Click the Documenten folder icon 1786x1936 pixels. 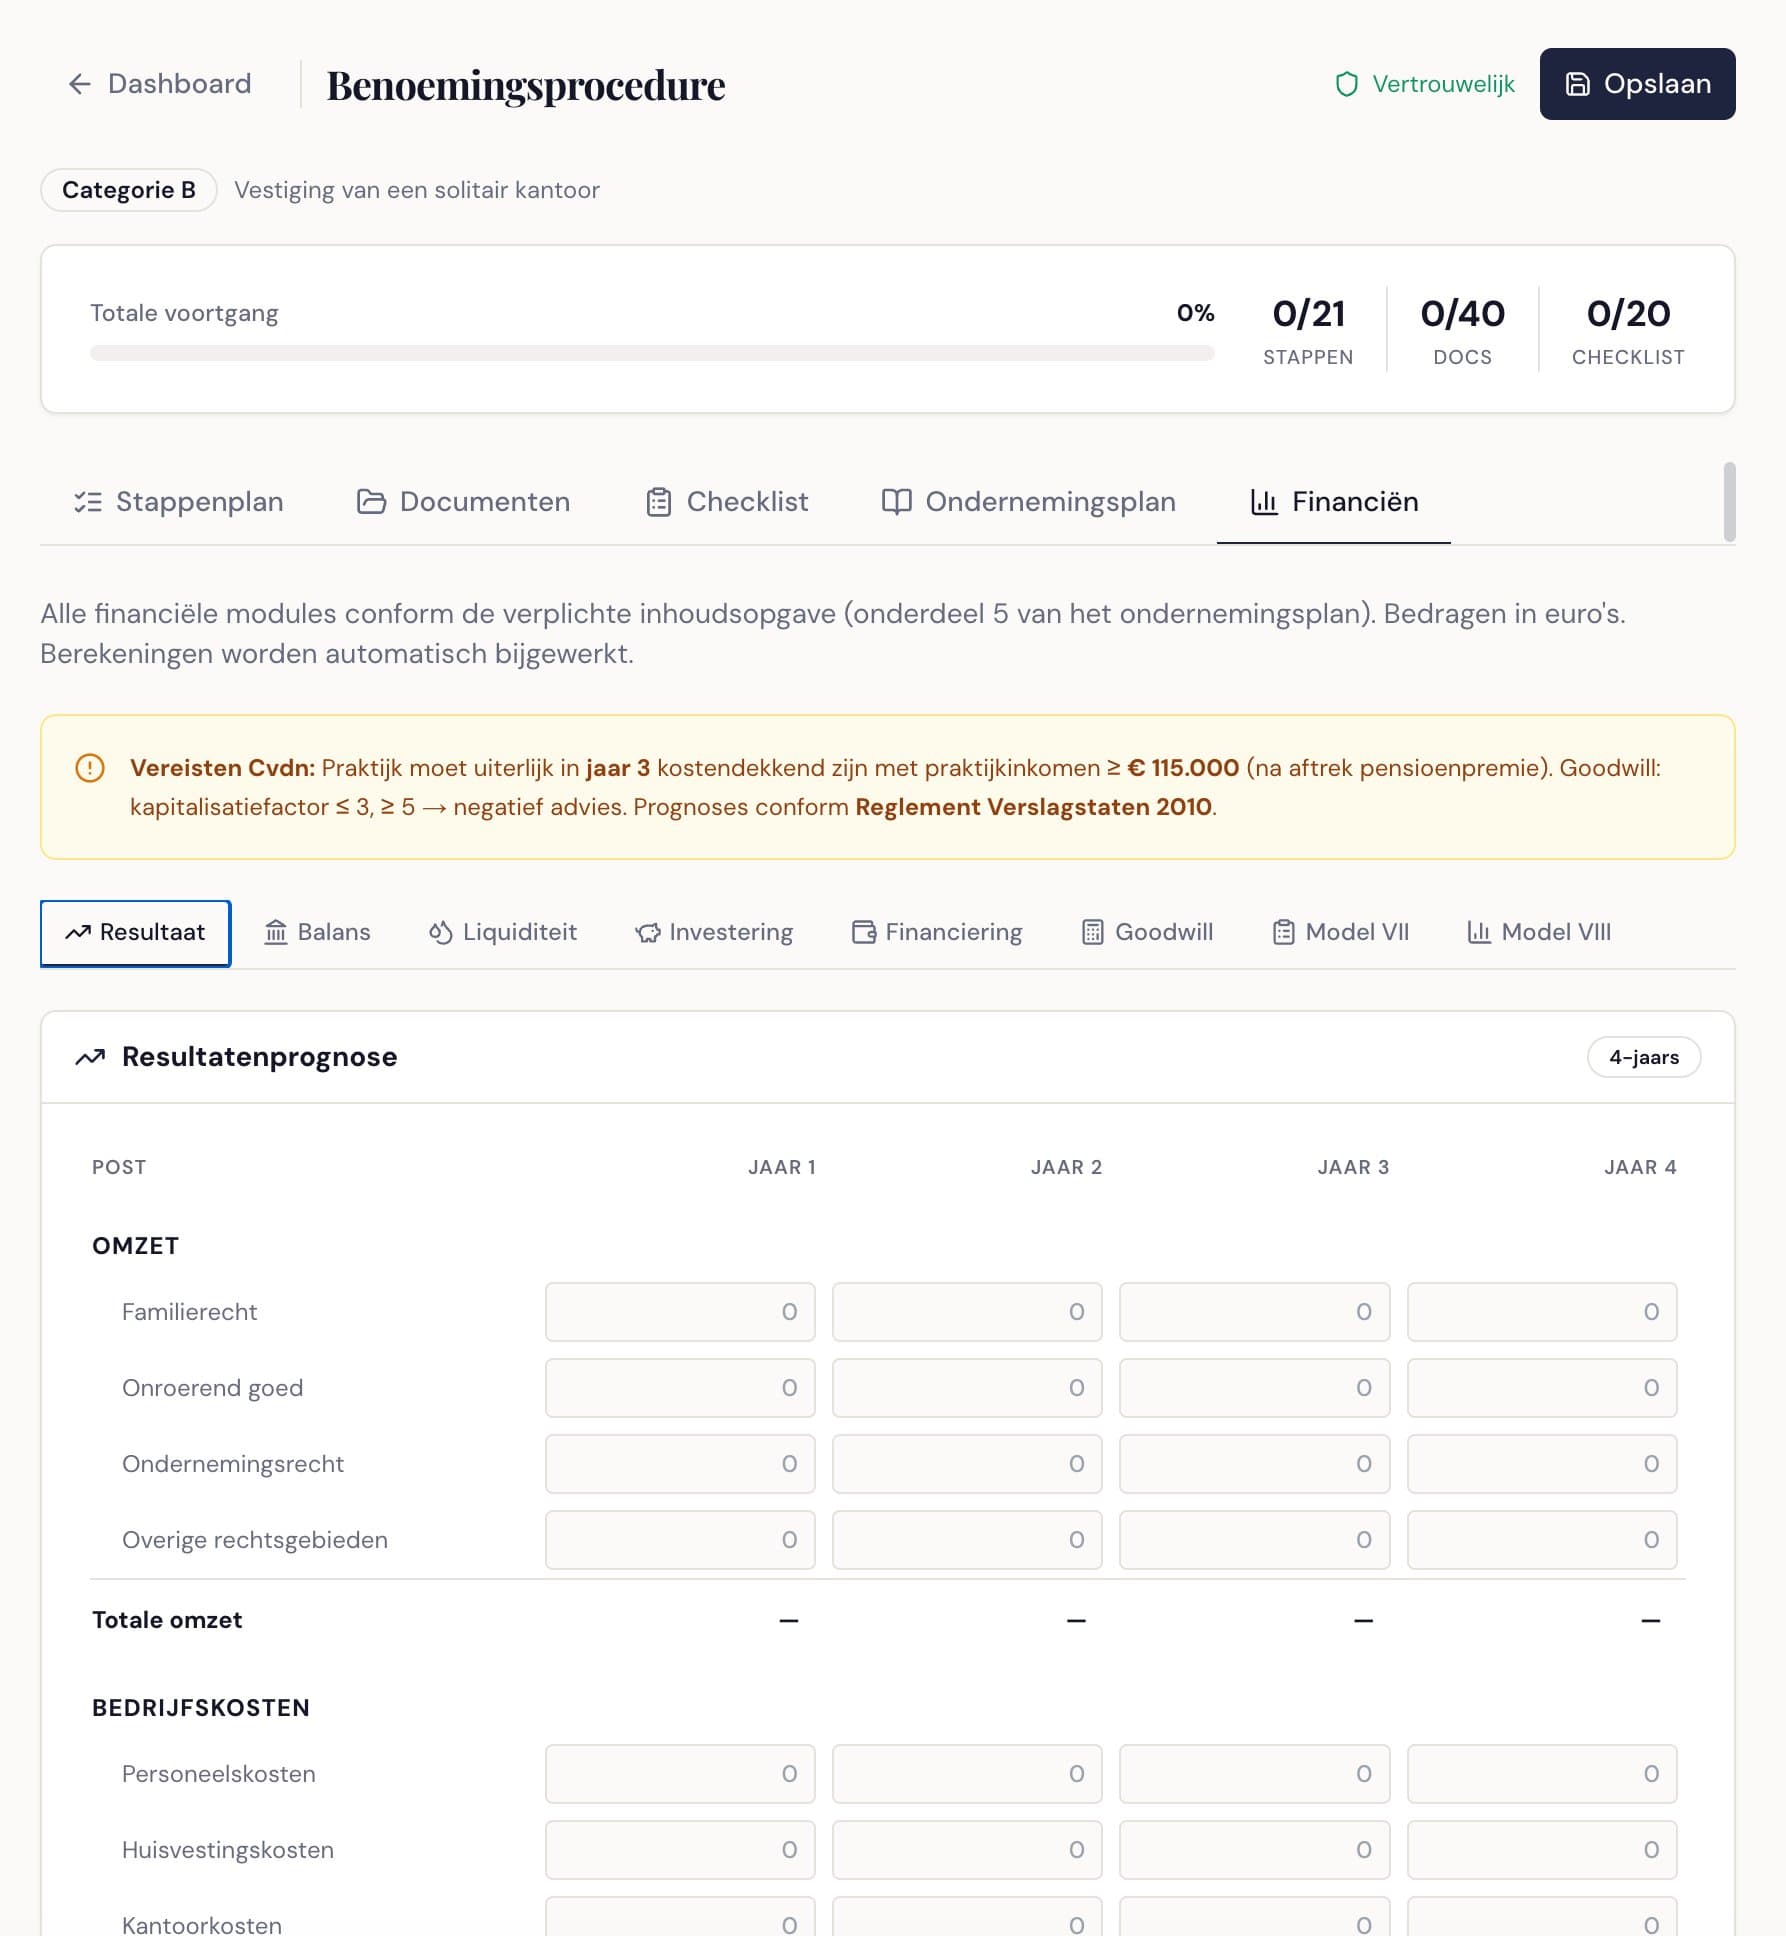click(x=371, y=502)
